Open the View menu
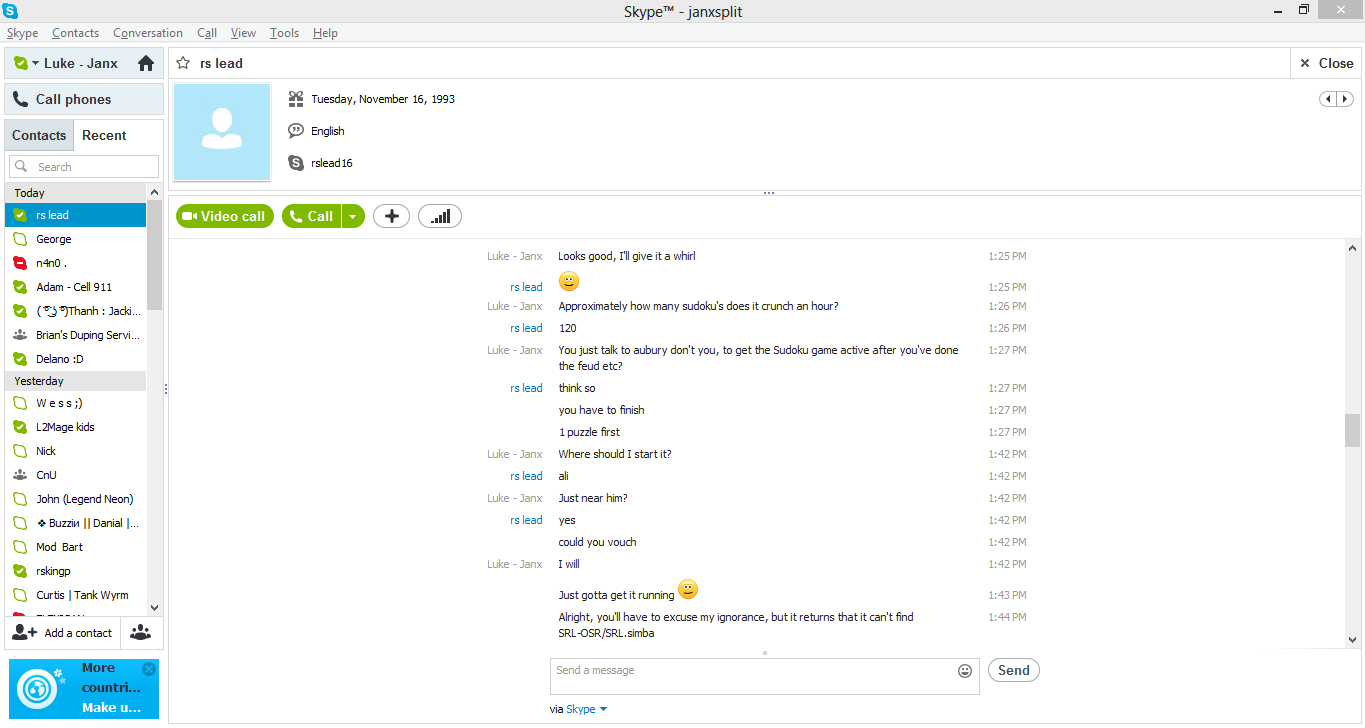 pyautogui.click(x=243, y=33)
